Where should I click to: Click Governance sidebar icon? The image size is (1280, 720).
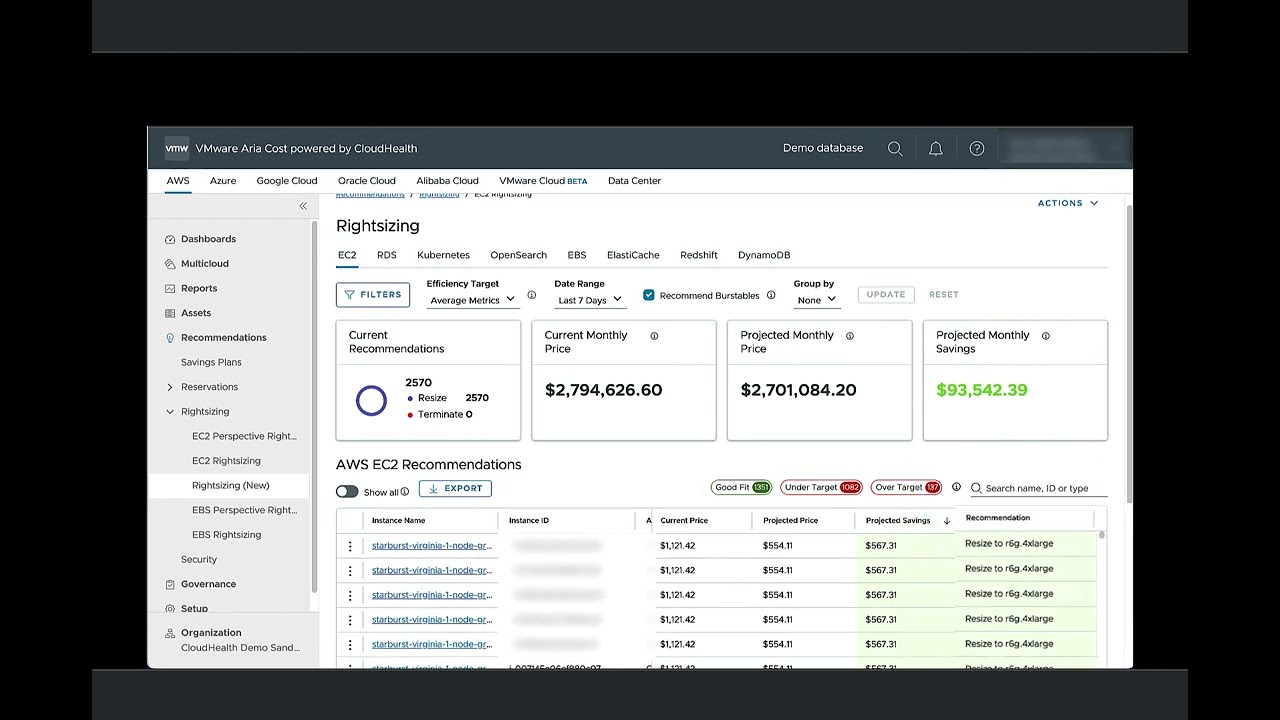(170, 584)
